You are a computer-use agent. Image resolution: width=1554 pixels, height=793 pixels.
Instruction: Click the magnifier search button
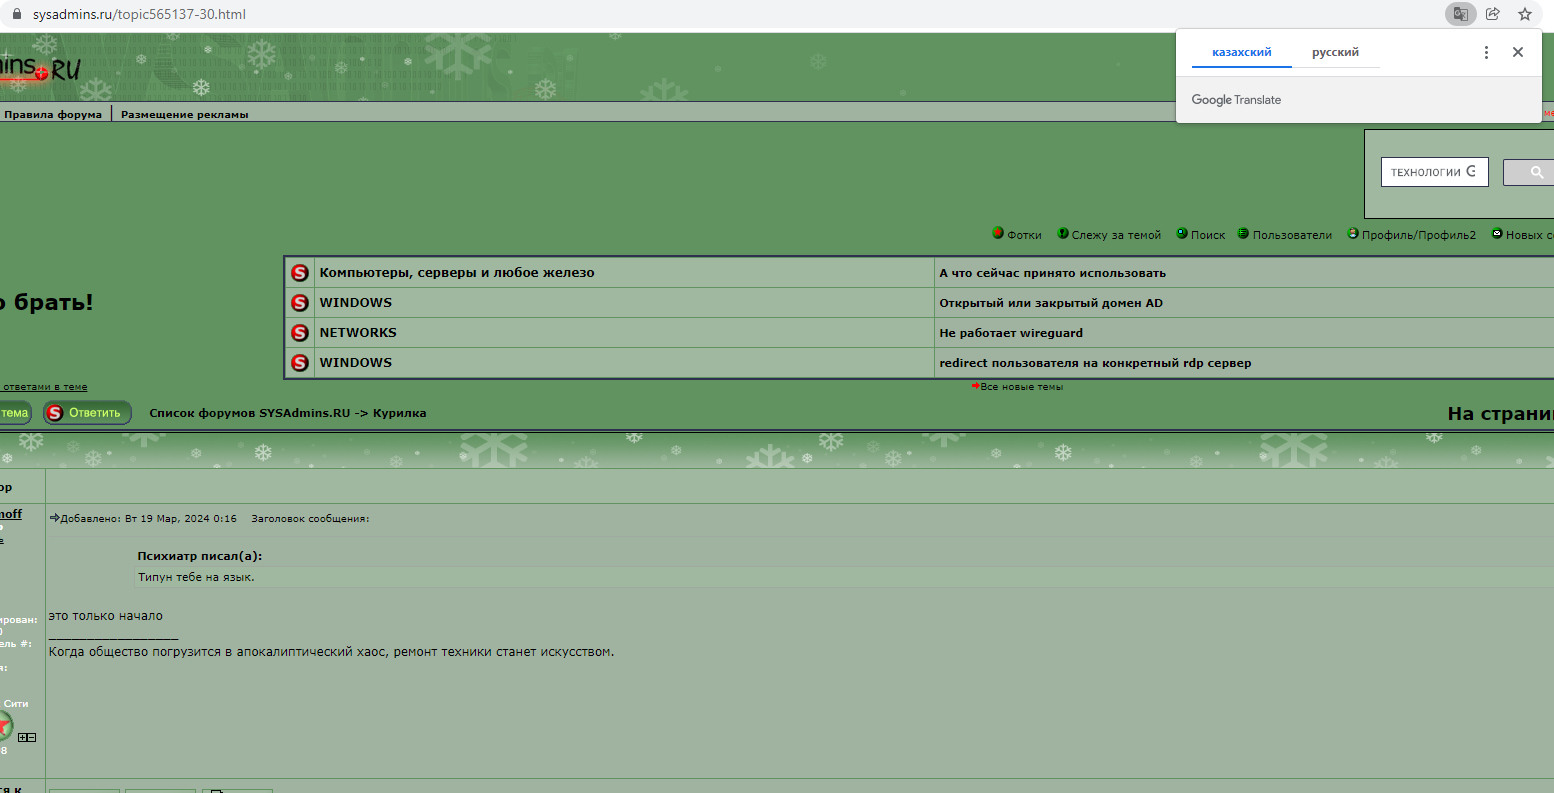click(x=1530, y=172)
